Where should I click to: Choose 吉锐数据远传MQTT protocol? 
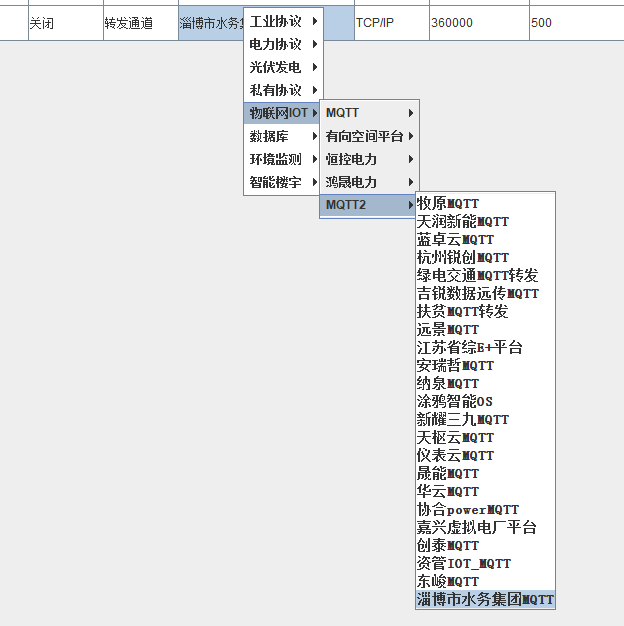click(485, 293)
